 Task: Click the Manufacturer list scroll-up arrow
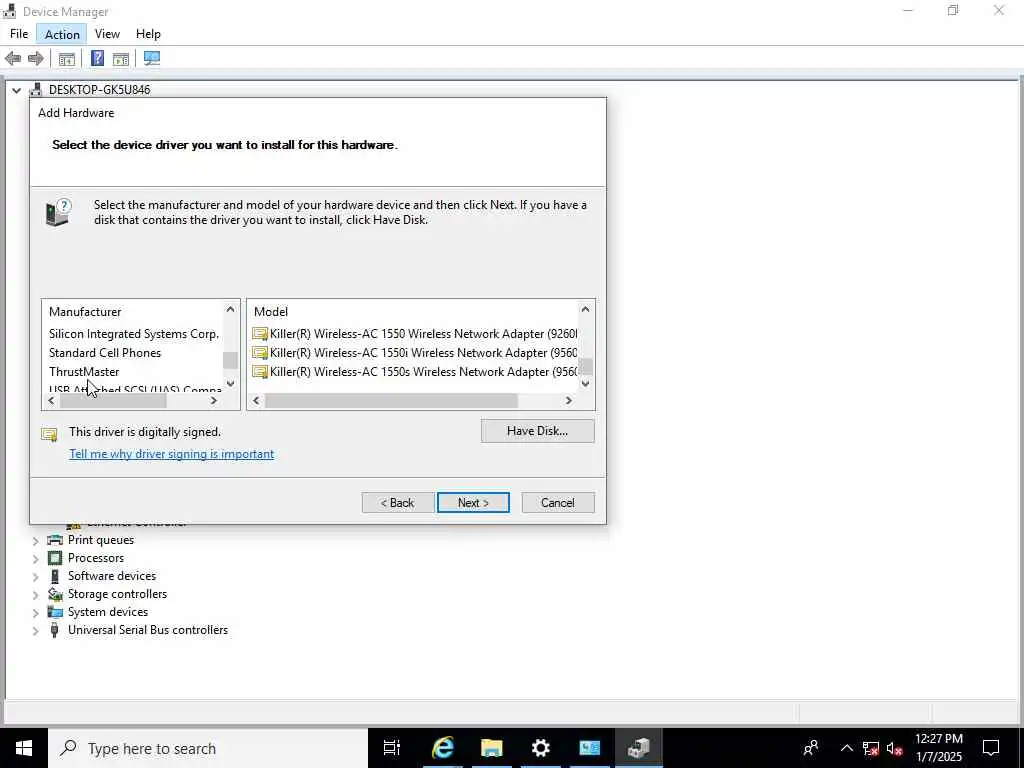(x=230, y=310)
